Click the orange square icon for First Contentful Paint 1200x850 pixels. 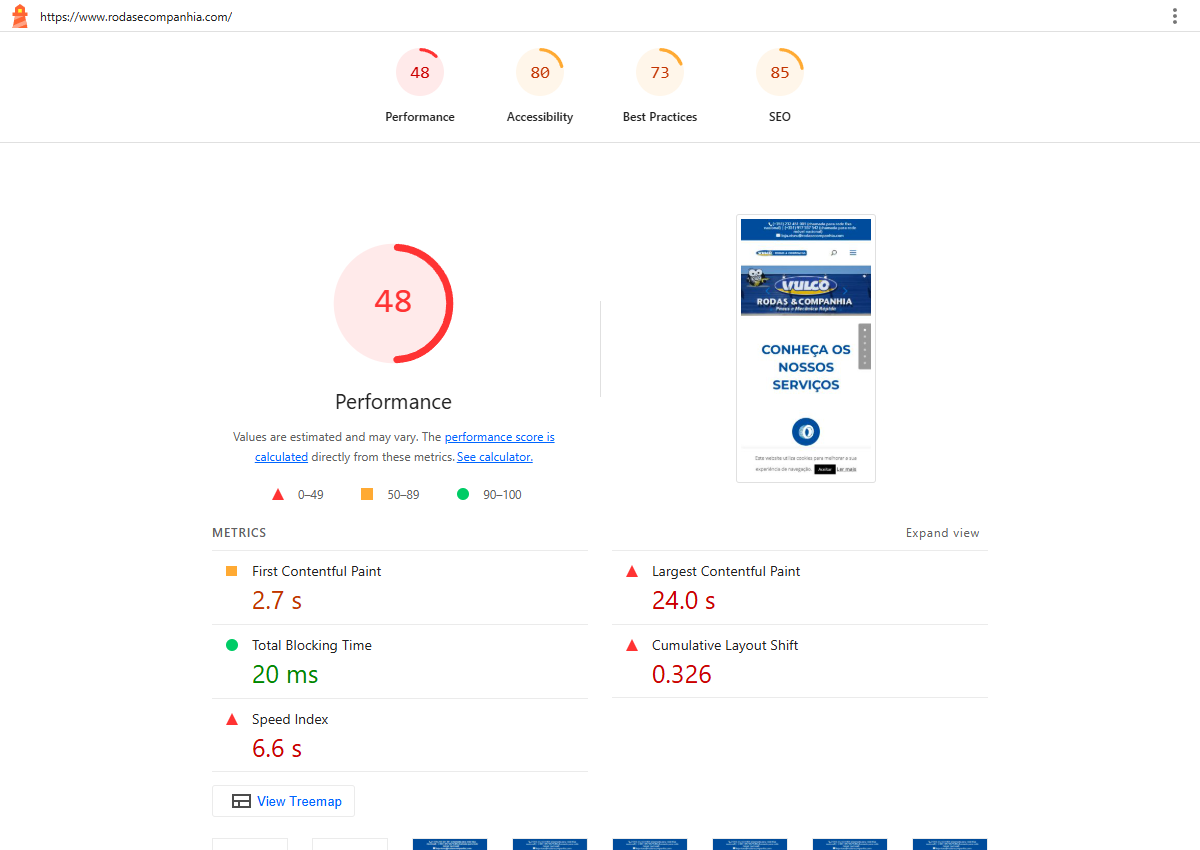(x=232, y=571)
